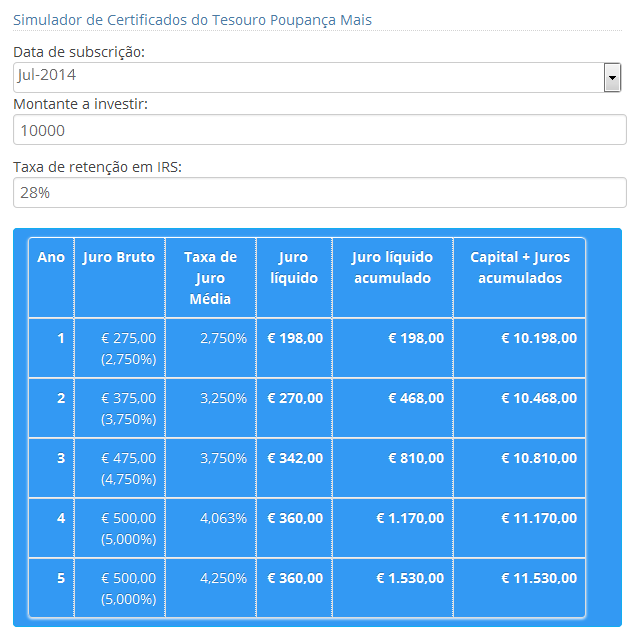Click the Ano column header
Viewport: 629px width, 641px height.
pos(51,258)
